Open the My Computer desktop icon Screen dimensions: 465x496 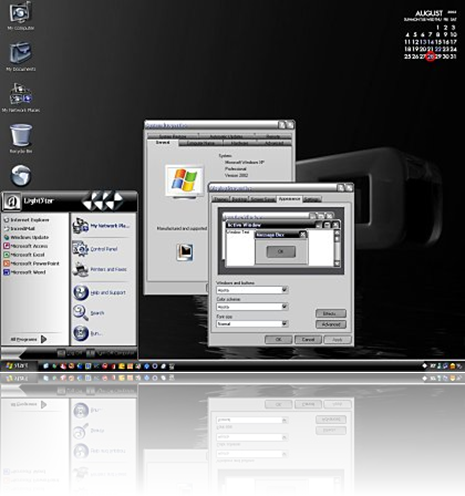21,15
